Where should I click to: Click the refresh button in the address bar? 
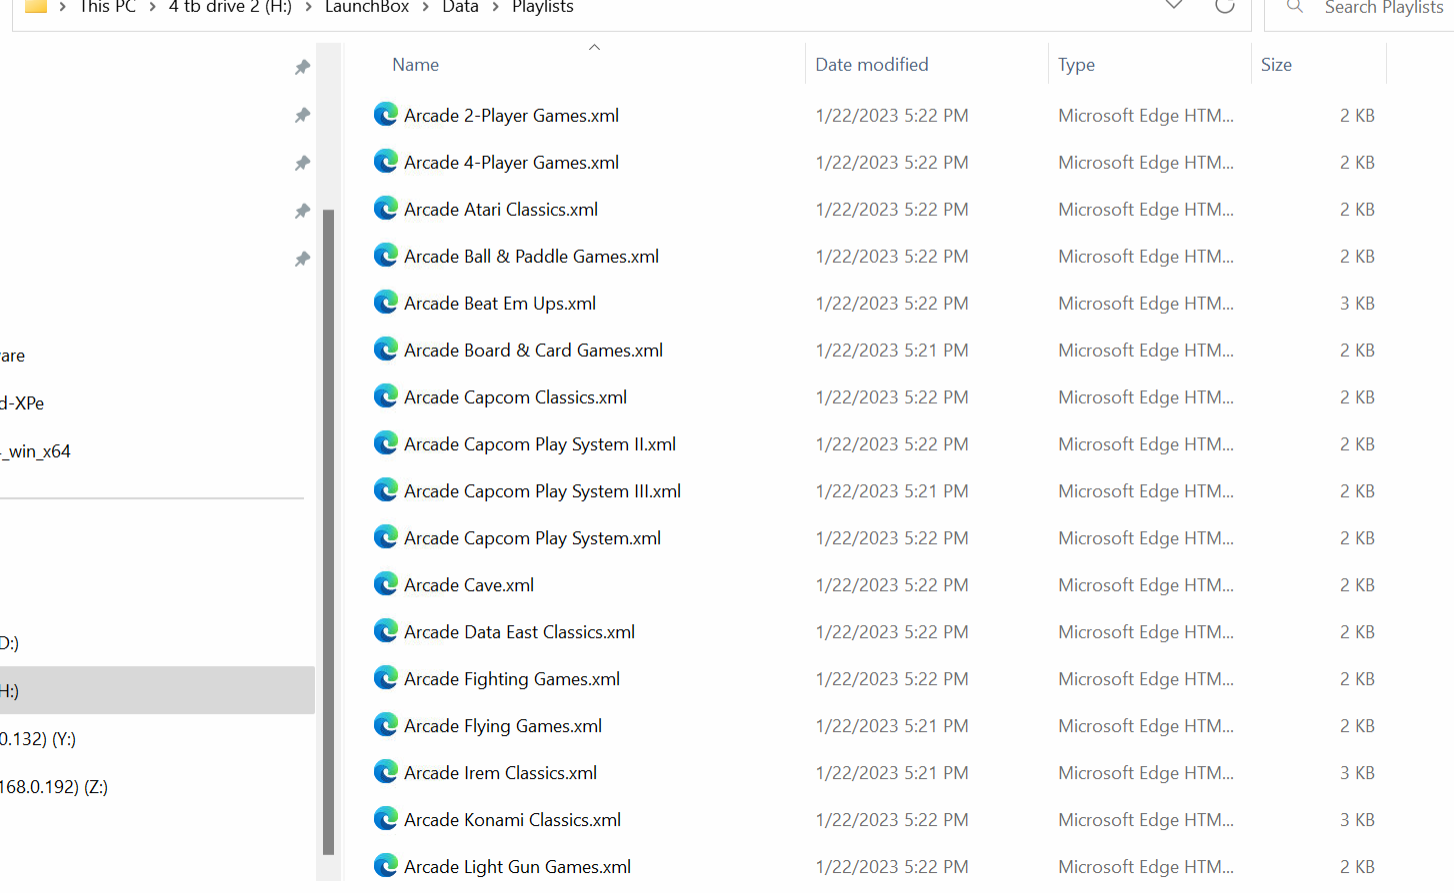[x=1224, y=6]
